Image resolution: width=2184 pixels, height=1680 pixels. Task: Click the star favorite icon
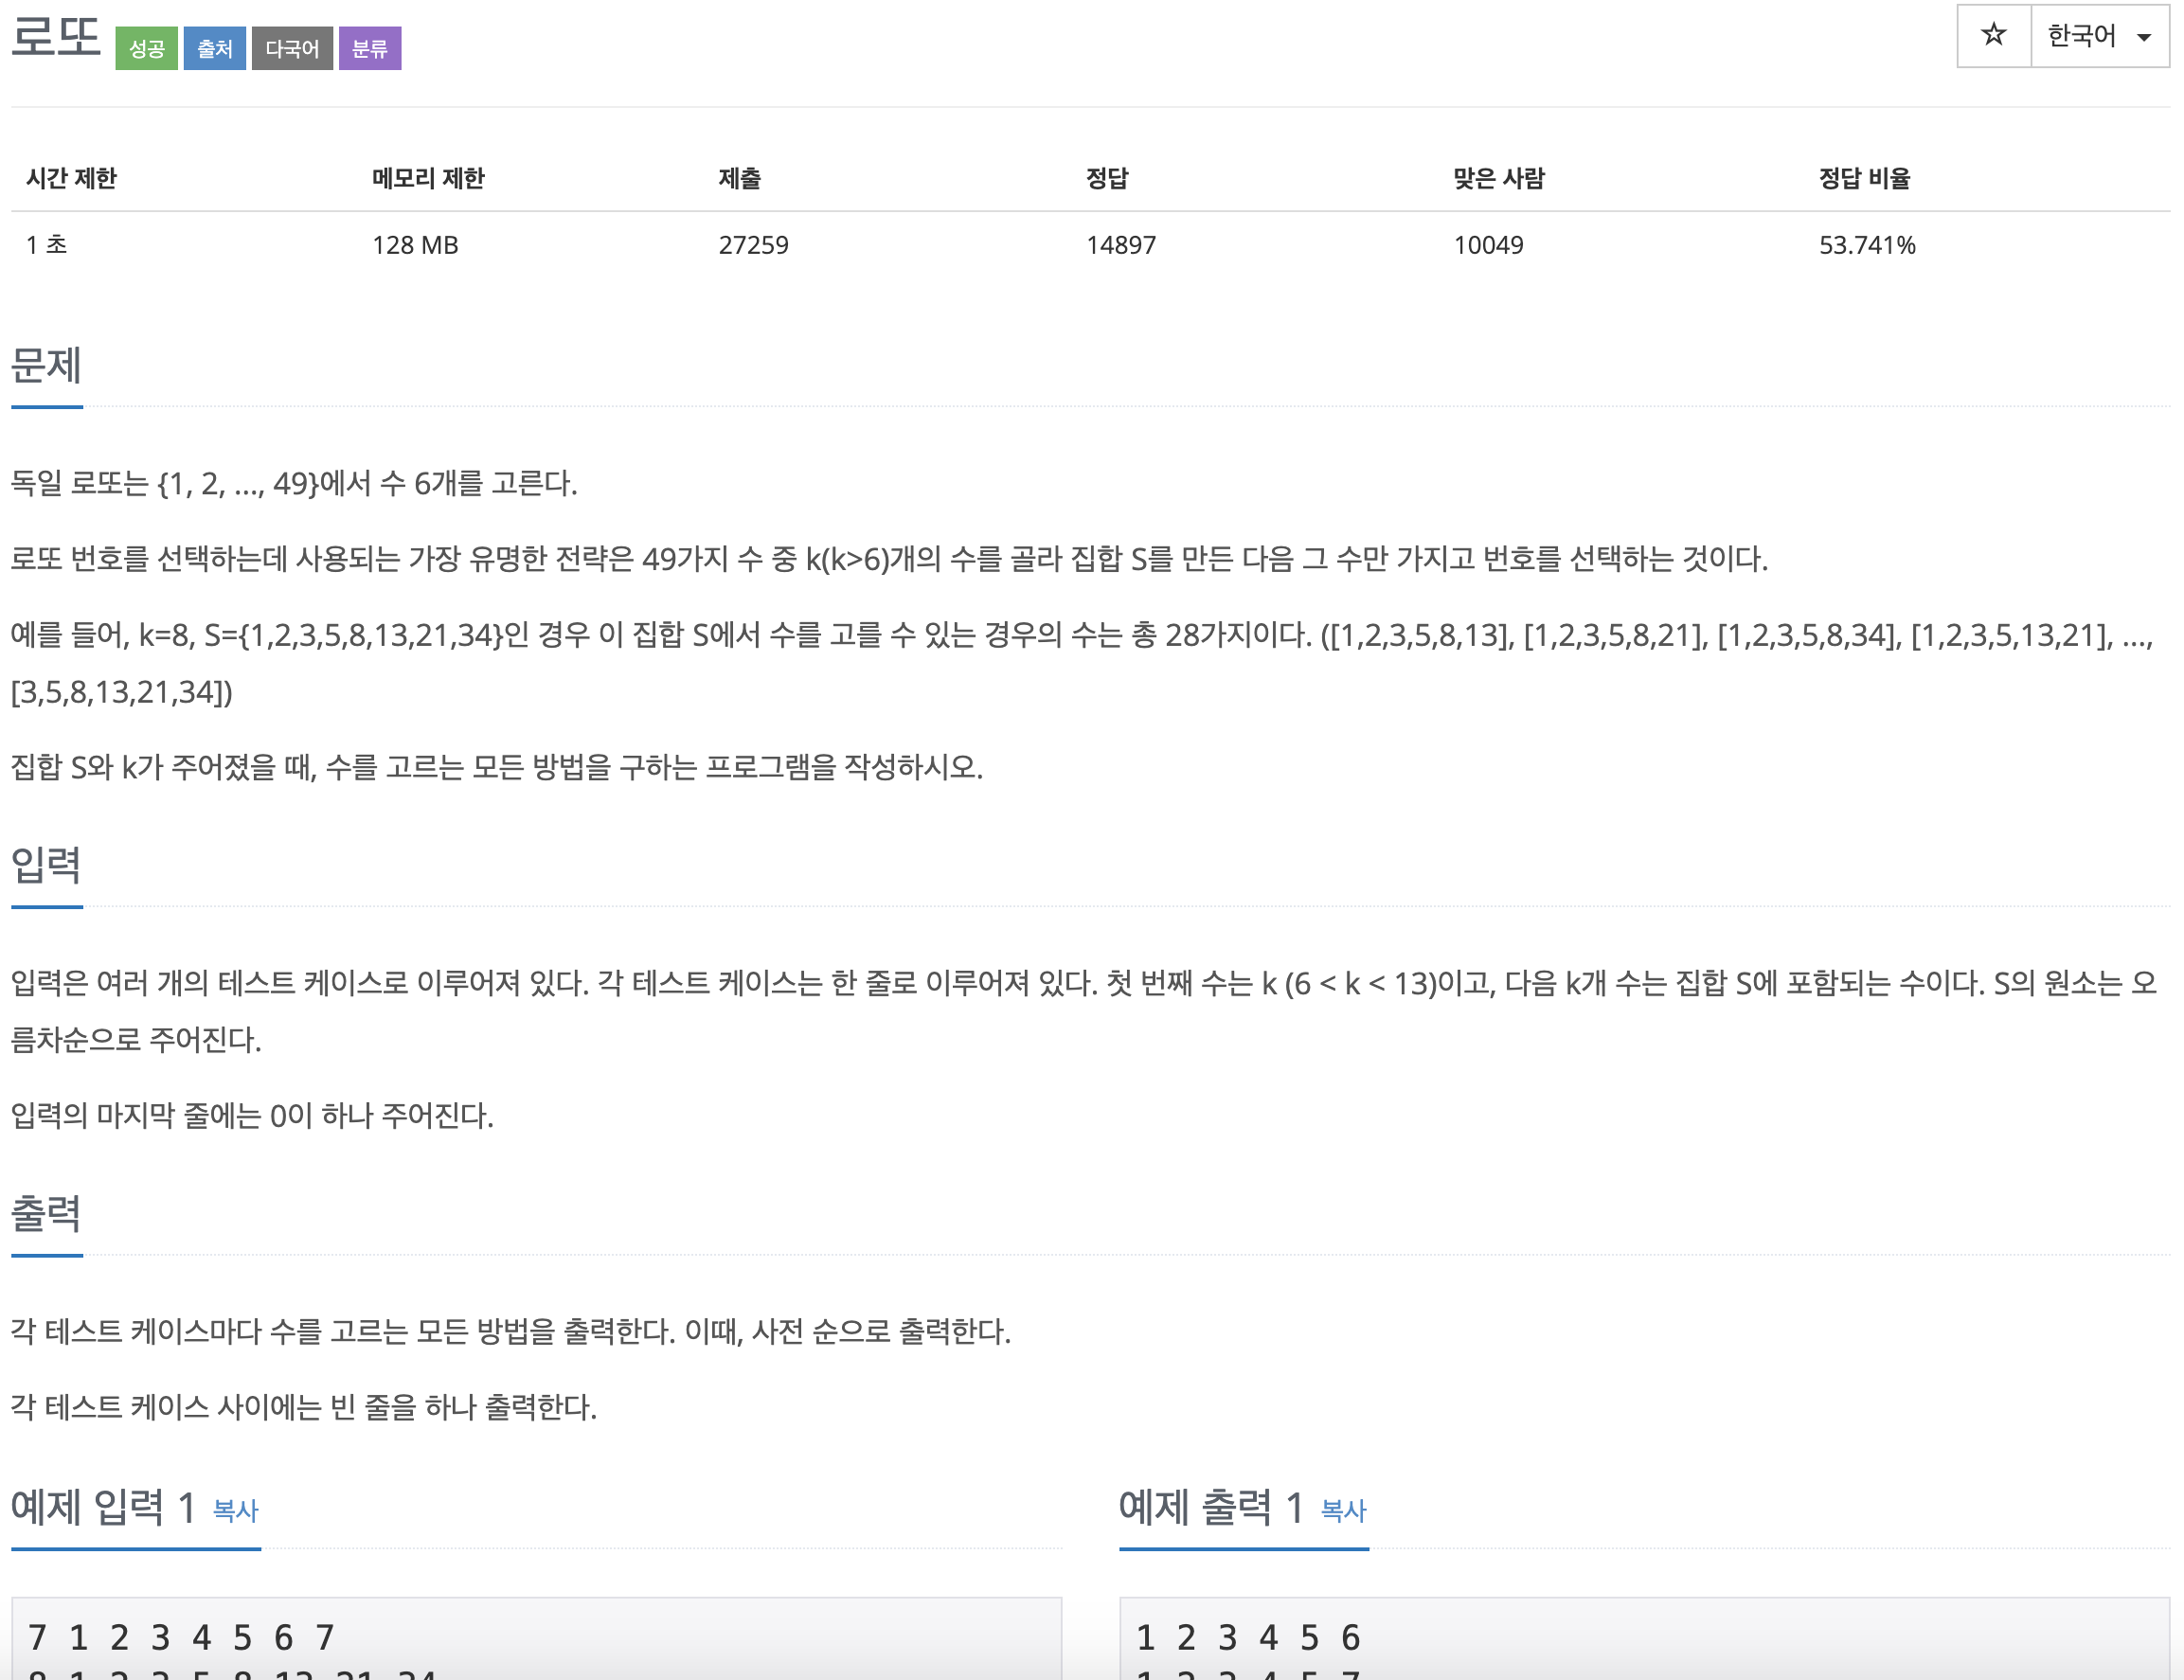pos(1993,36)
